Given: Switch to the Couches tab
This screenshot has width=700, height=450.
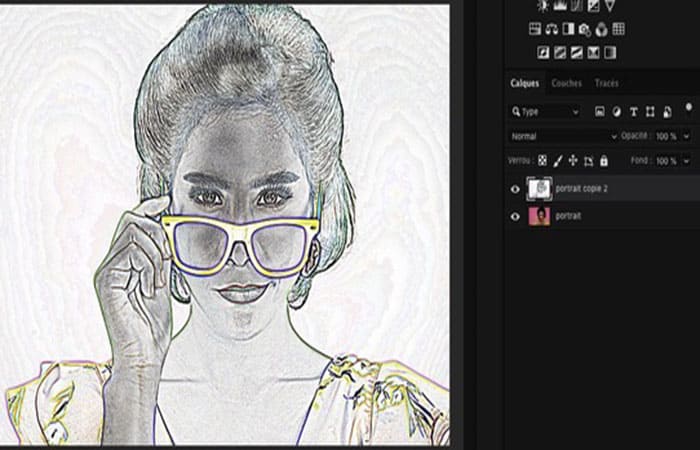Looking at the screenshot, I should pos(567,83).
